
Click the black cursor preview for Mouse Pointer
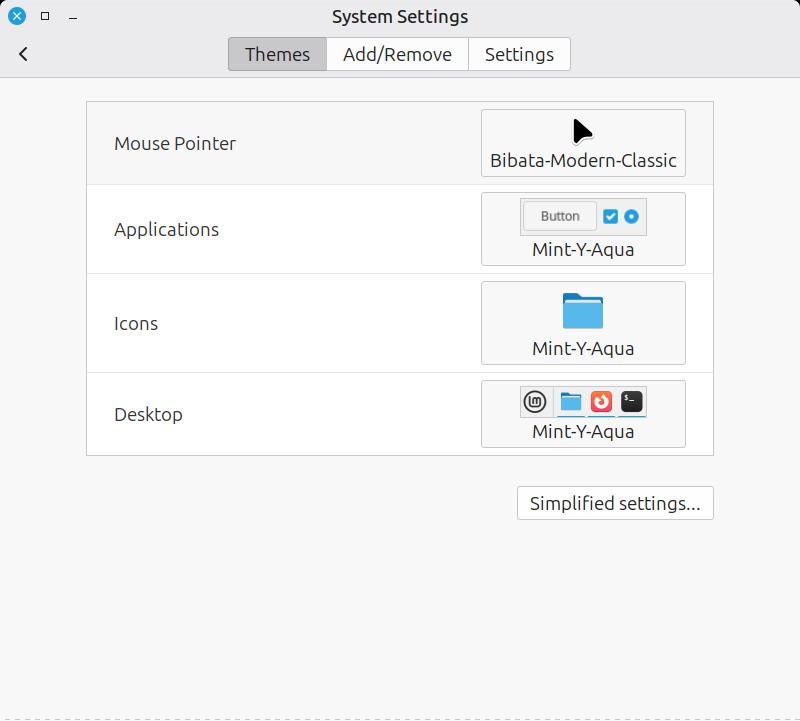582,131
